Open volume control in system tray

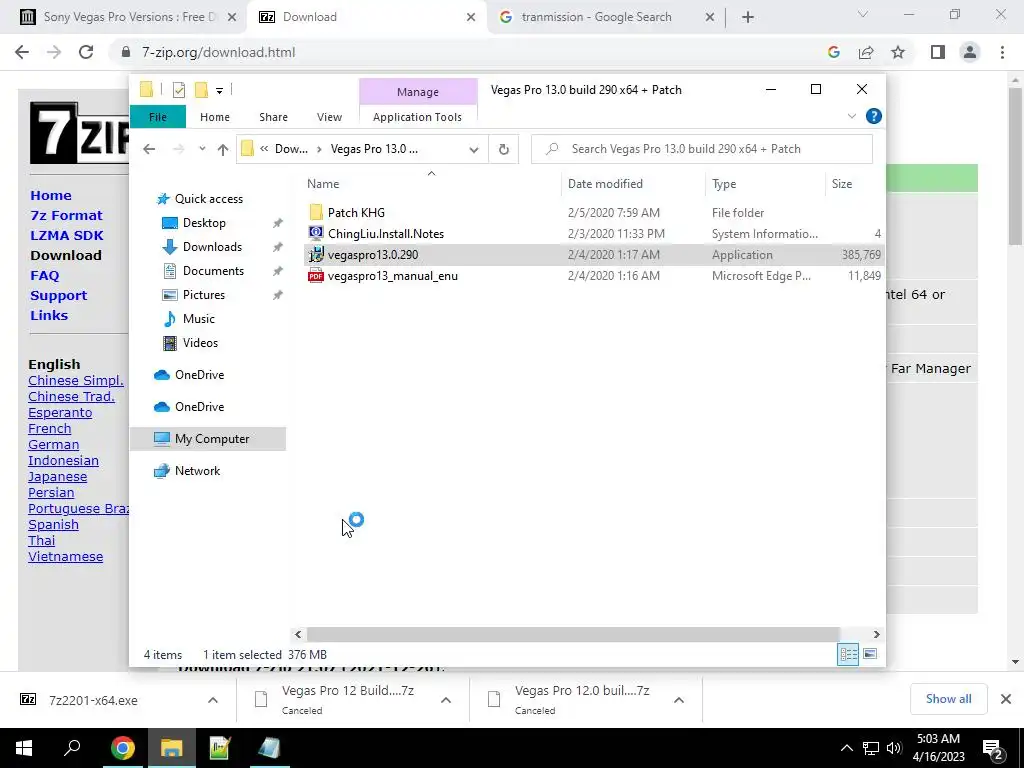(x=894, y=748)
